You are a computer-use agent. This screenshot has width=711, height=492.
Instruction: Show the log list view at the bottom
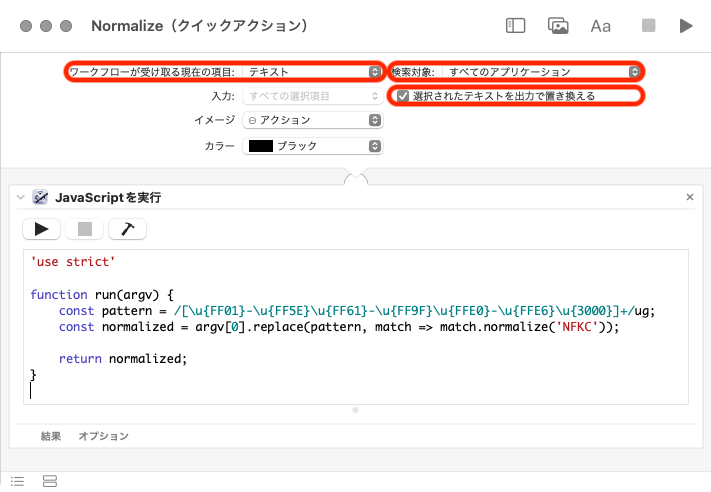(x=17, y=481)
